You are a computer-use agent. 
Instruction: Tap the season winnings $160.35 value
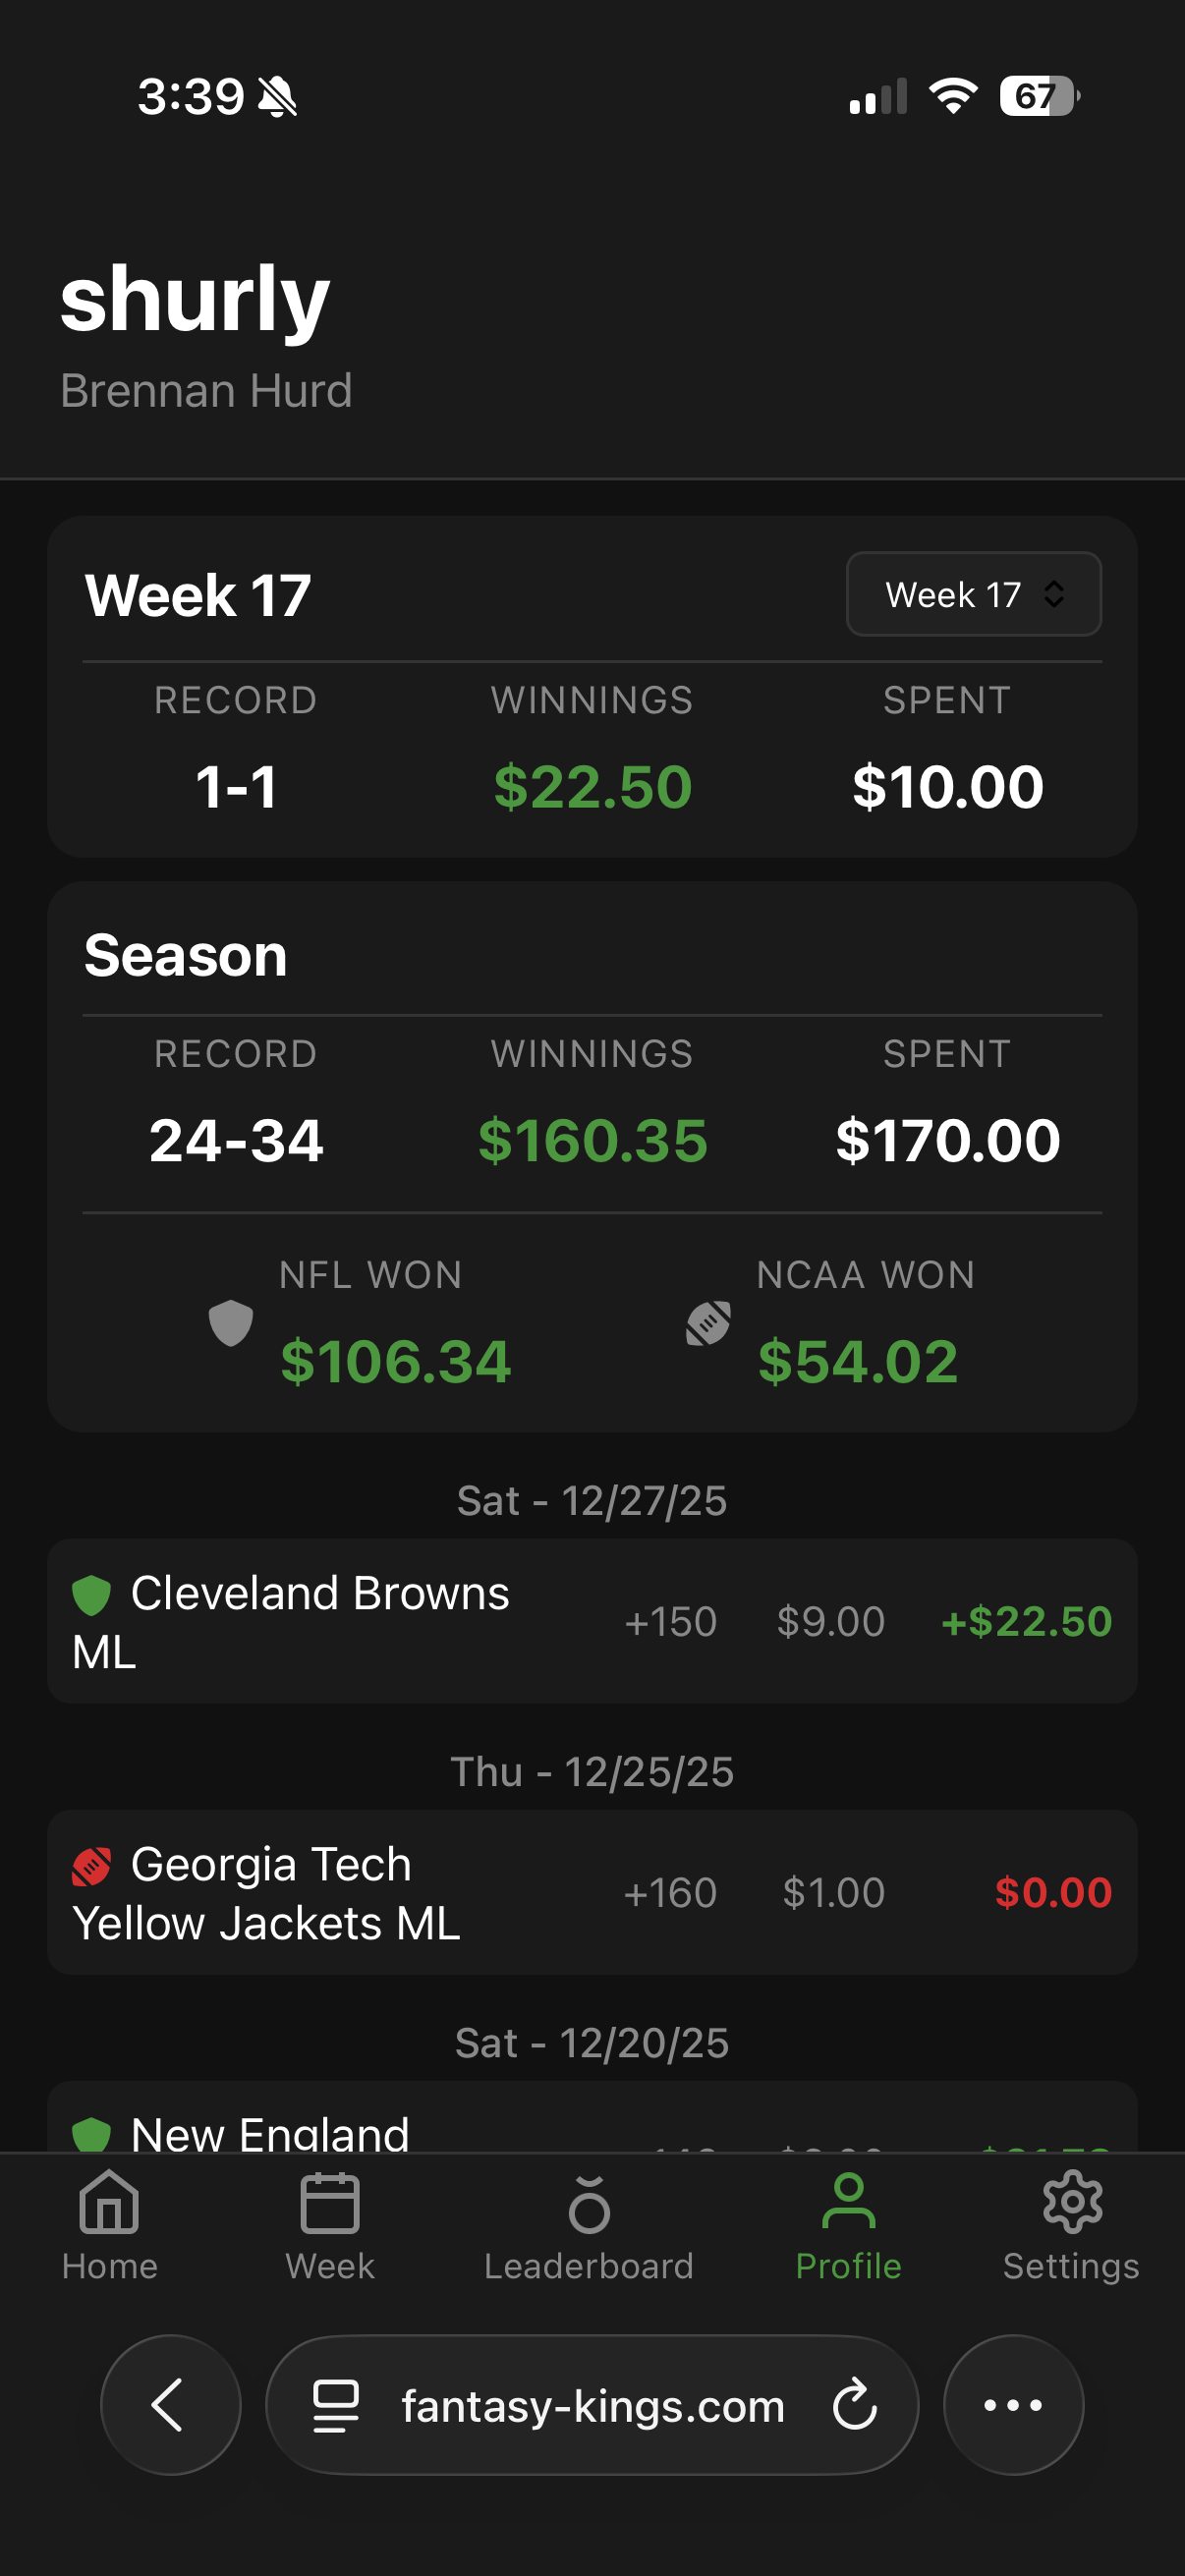tap(592, 1141)
